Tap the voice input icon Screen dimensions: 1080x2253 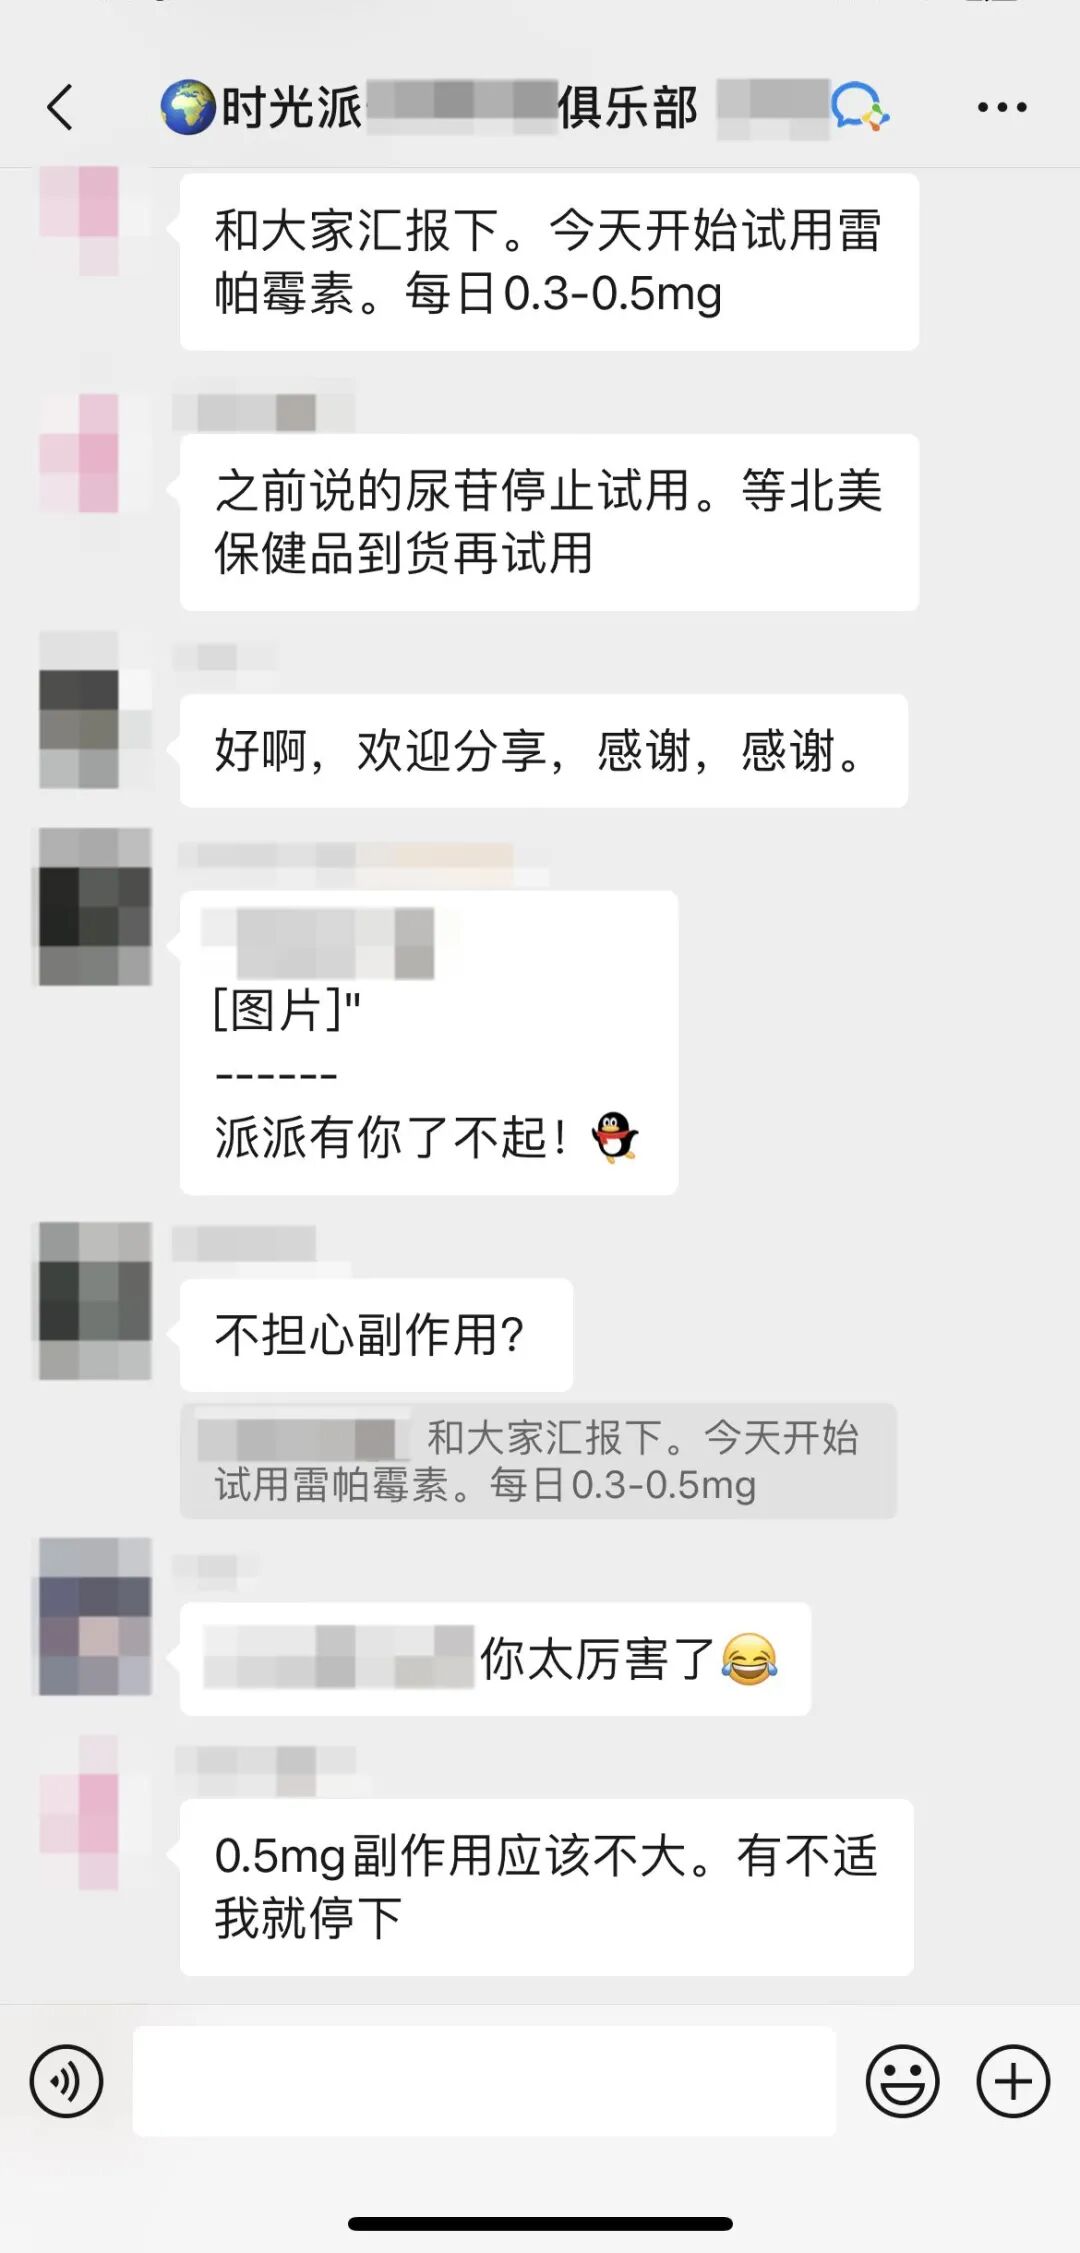point(66,2081)
